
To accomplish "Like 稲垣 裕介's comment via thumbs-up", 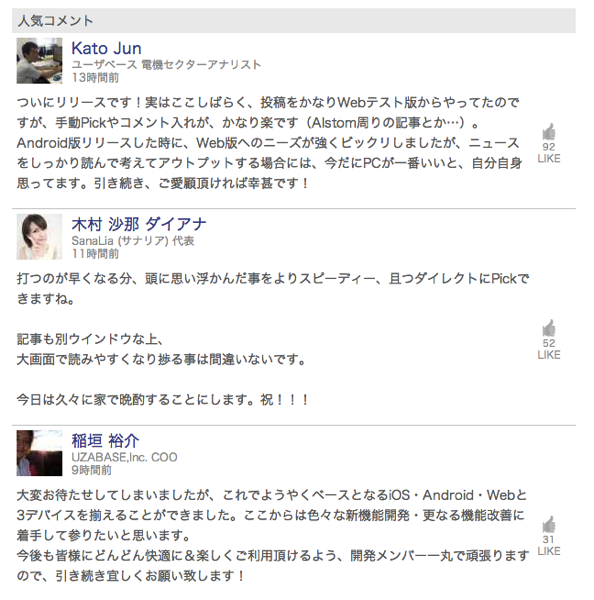I will point(548,525).
